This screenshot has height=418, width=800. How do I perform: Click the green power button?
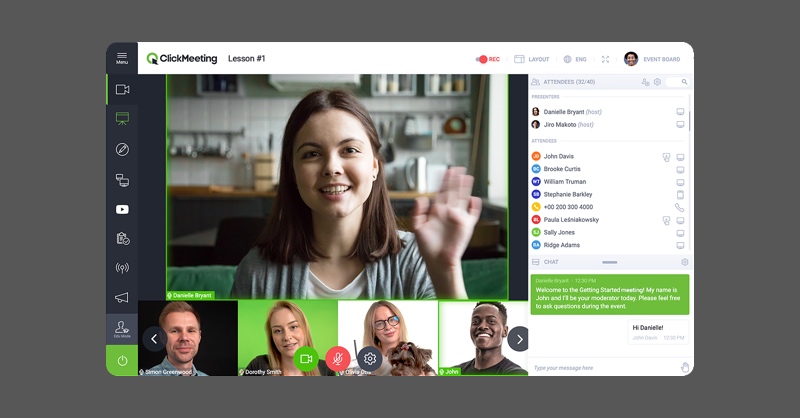coord(122,360)
